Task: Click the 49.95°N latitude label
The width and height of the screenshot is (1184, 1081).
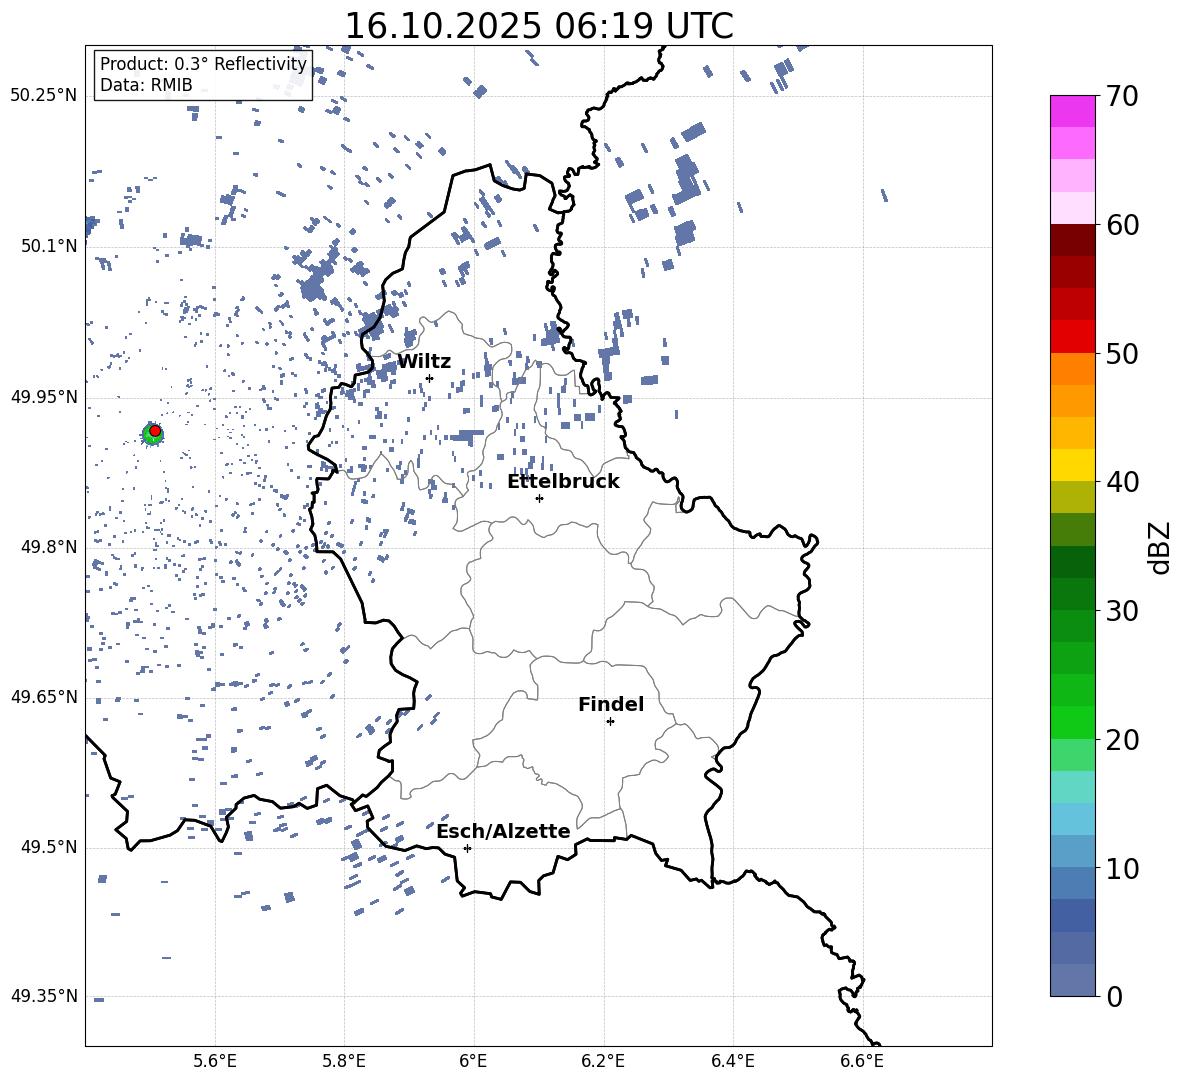Action: pos(44,397)
